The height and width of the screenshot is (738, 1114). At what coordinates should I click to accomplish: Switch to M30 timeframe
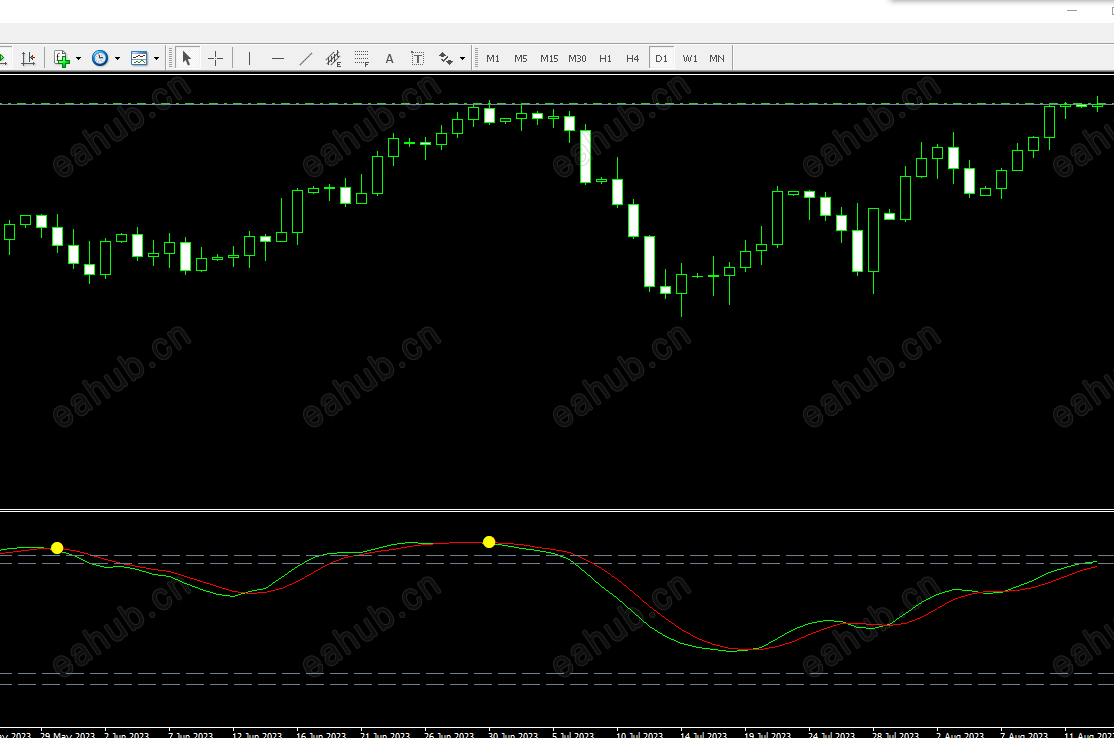(x=578, y=58)
